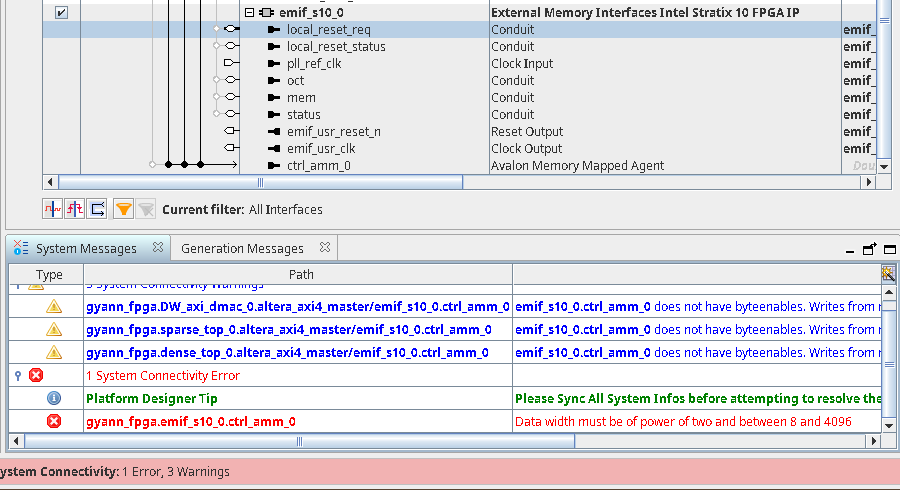Screen dimensions: 900x490
Task: Click the 'Reset Output' description cell
Action: coord(527,131)
